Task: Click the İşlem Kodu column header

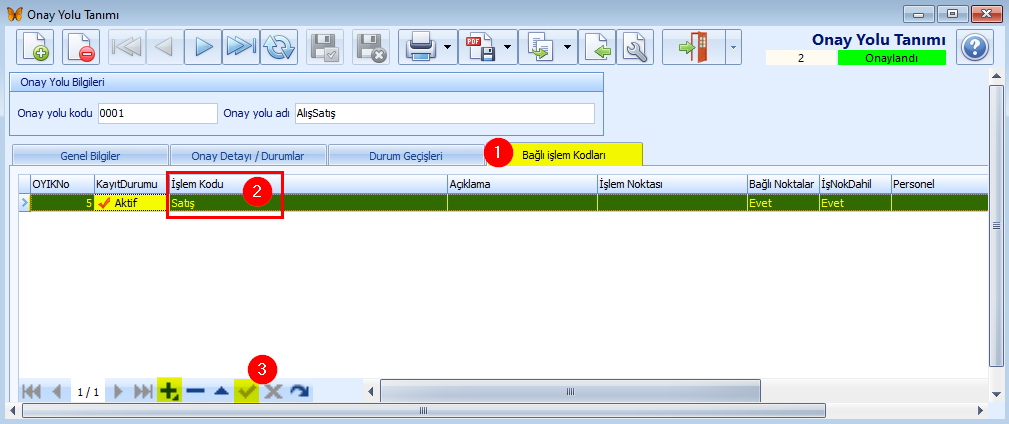Action: coord(307,184)
